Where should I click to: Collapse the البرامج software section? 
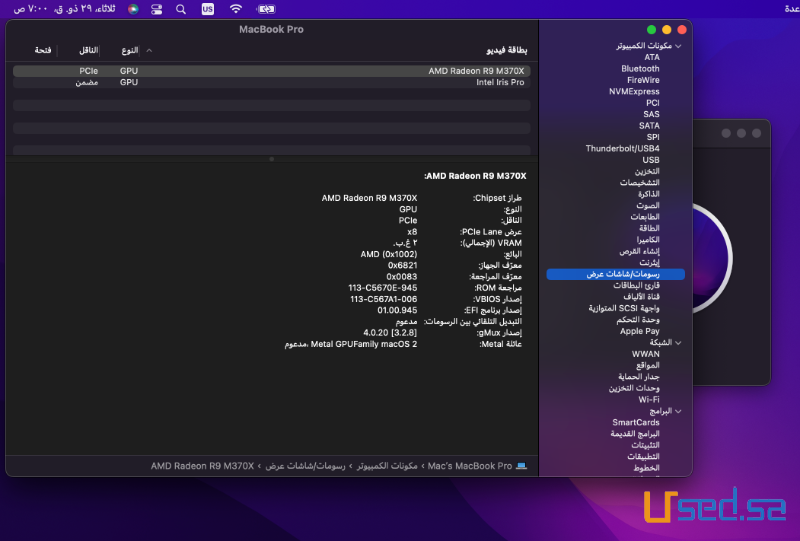678,411
